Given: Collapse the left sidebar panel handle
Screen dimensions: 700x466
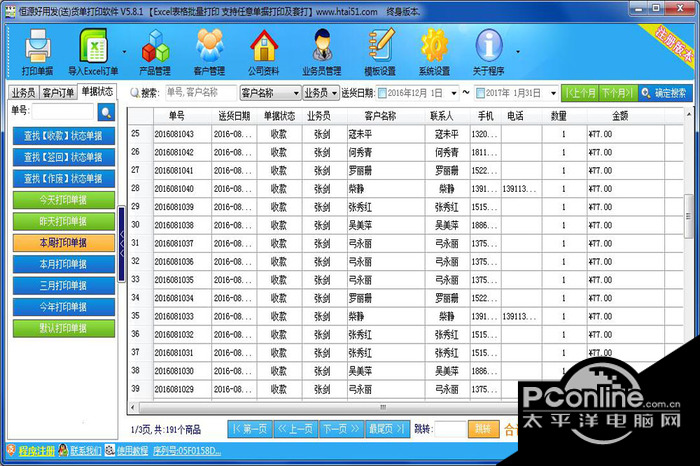Looking at the screenshot, I should click(121, 244).
